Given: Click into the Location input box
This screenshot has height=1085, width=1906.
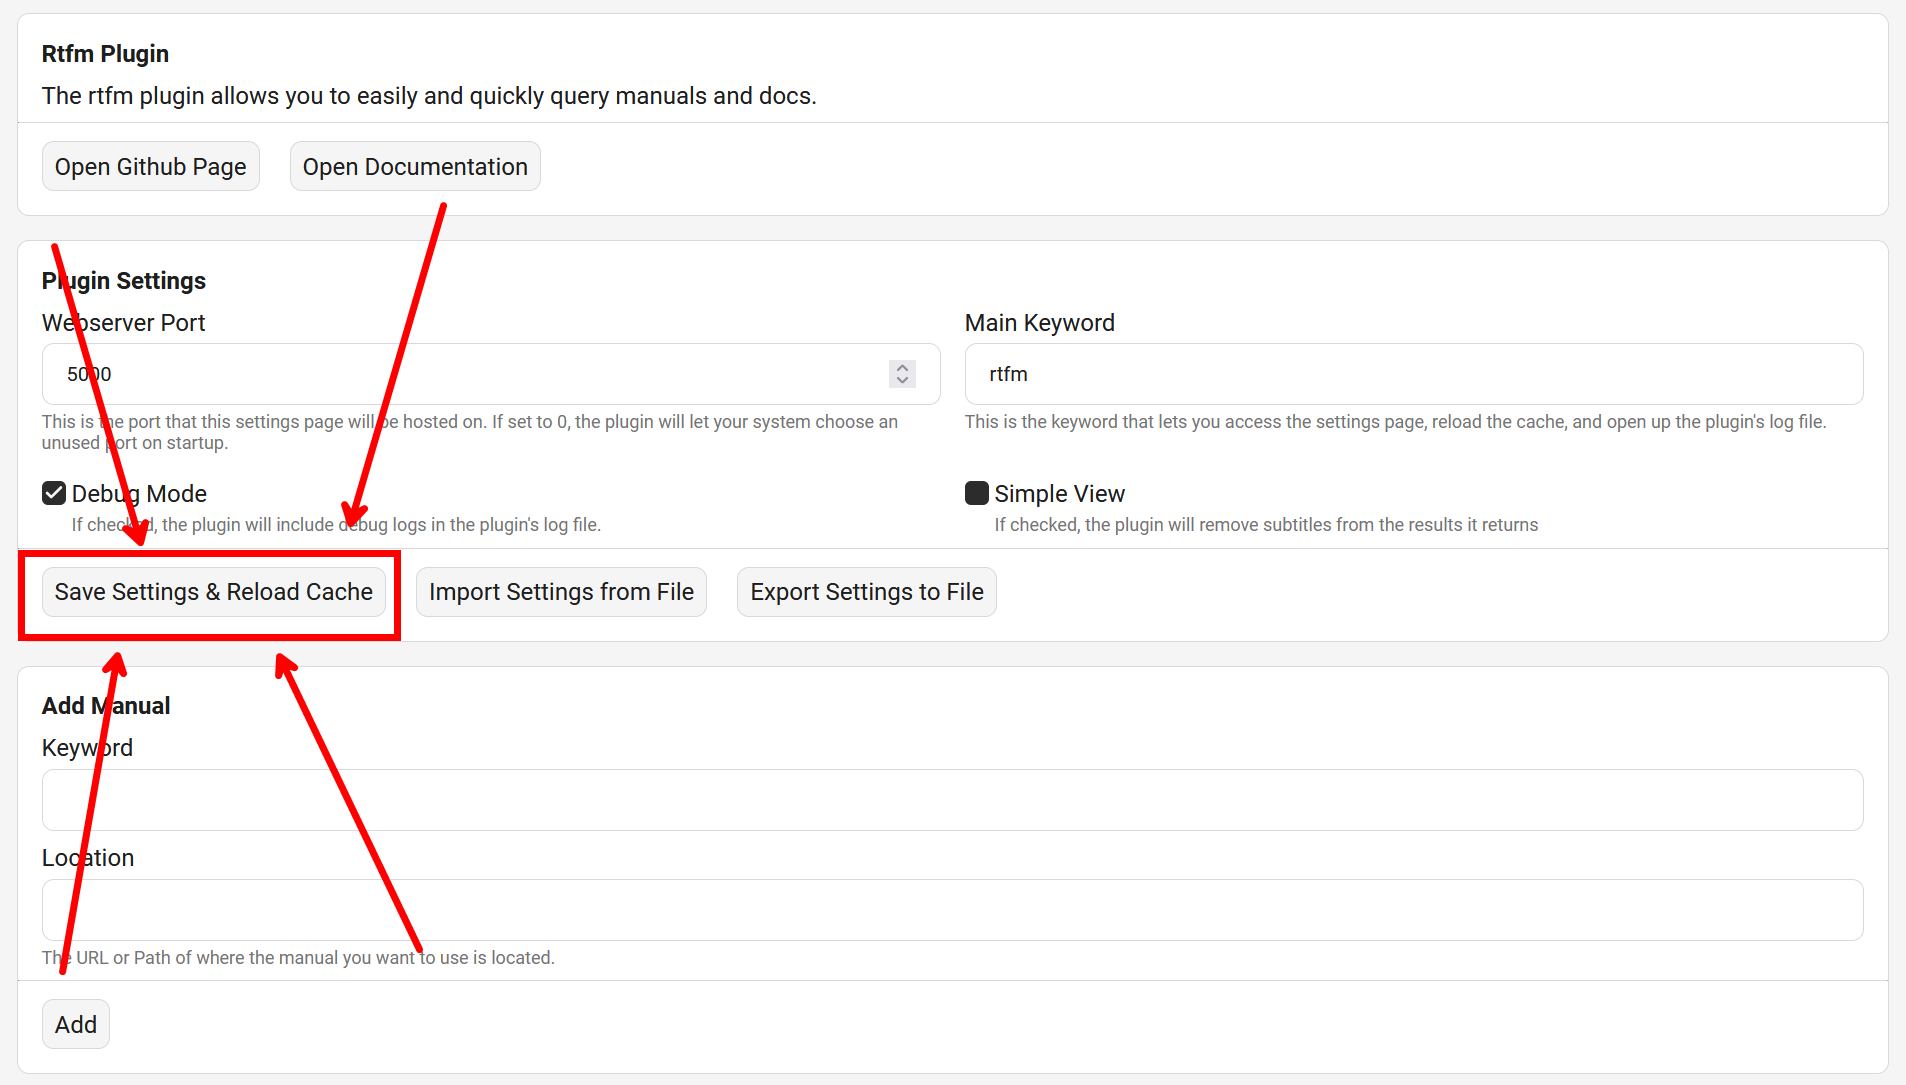Looking at the screenshot, I should click(952, 910).
